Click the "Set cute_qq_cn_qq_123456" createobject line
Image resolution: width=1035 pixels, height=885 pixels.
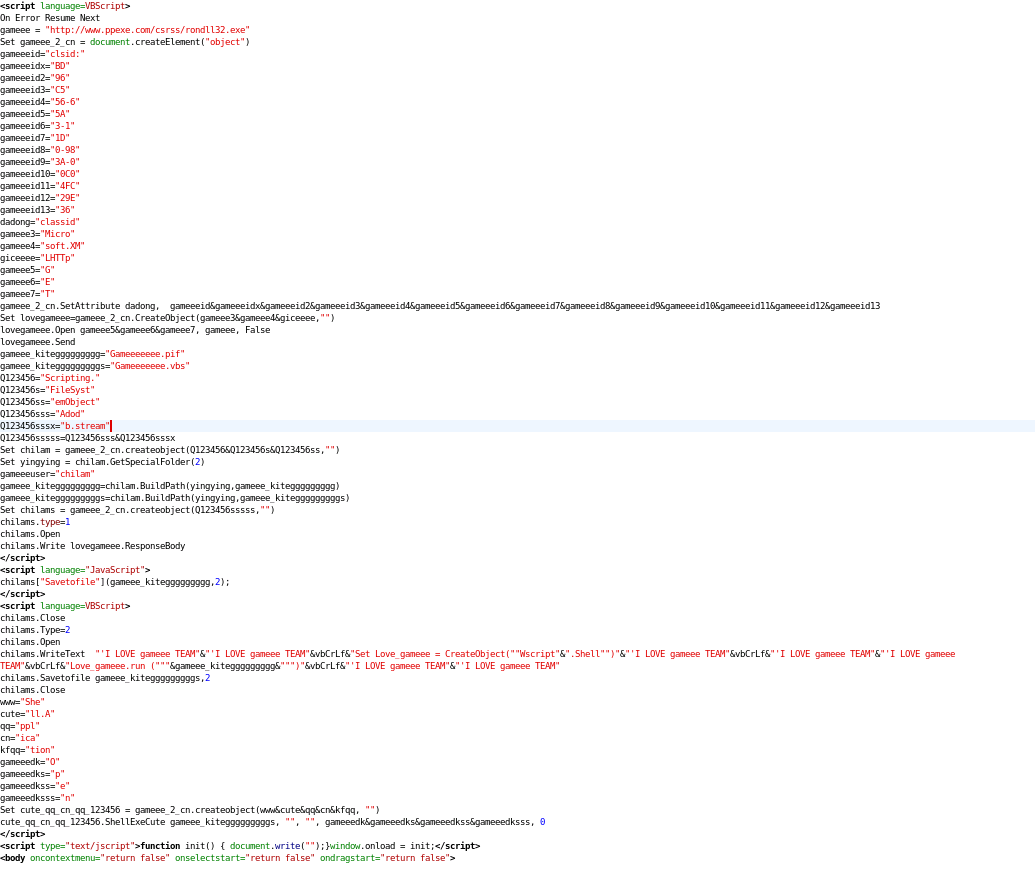tap(190, 810)
